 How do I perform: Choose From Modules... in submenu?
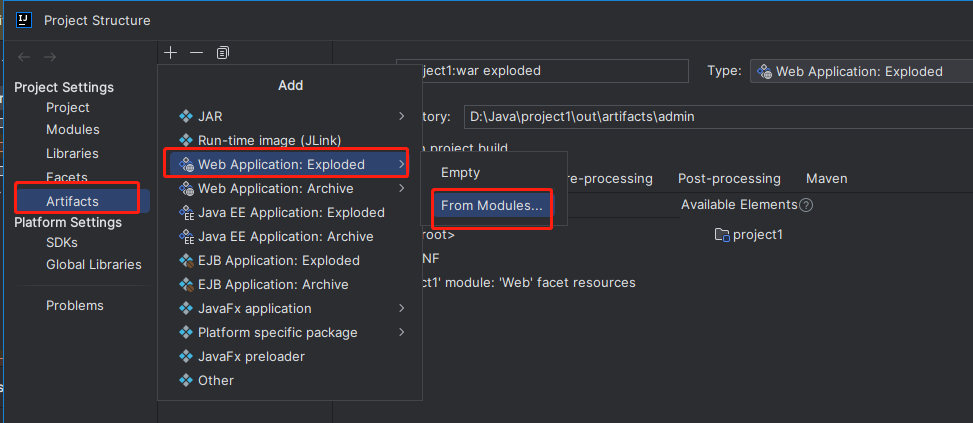(491, 206)
